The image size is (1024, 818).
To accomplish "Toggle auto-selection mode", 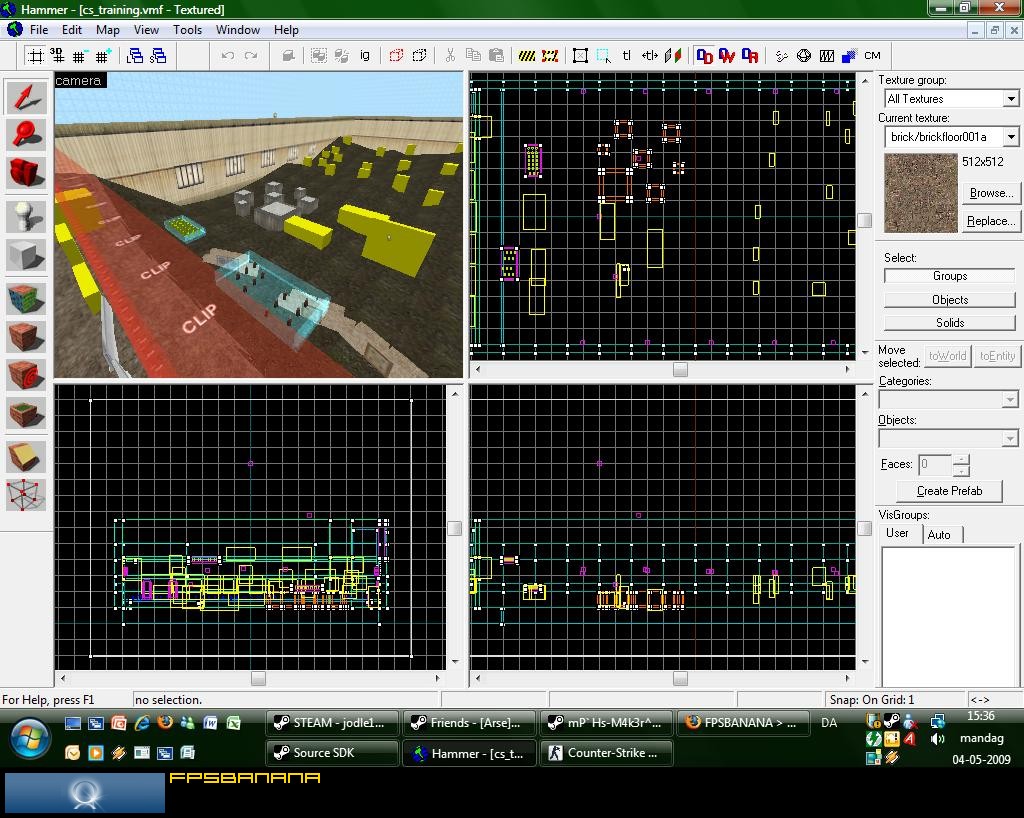I will pos(603,56).
